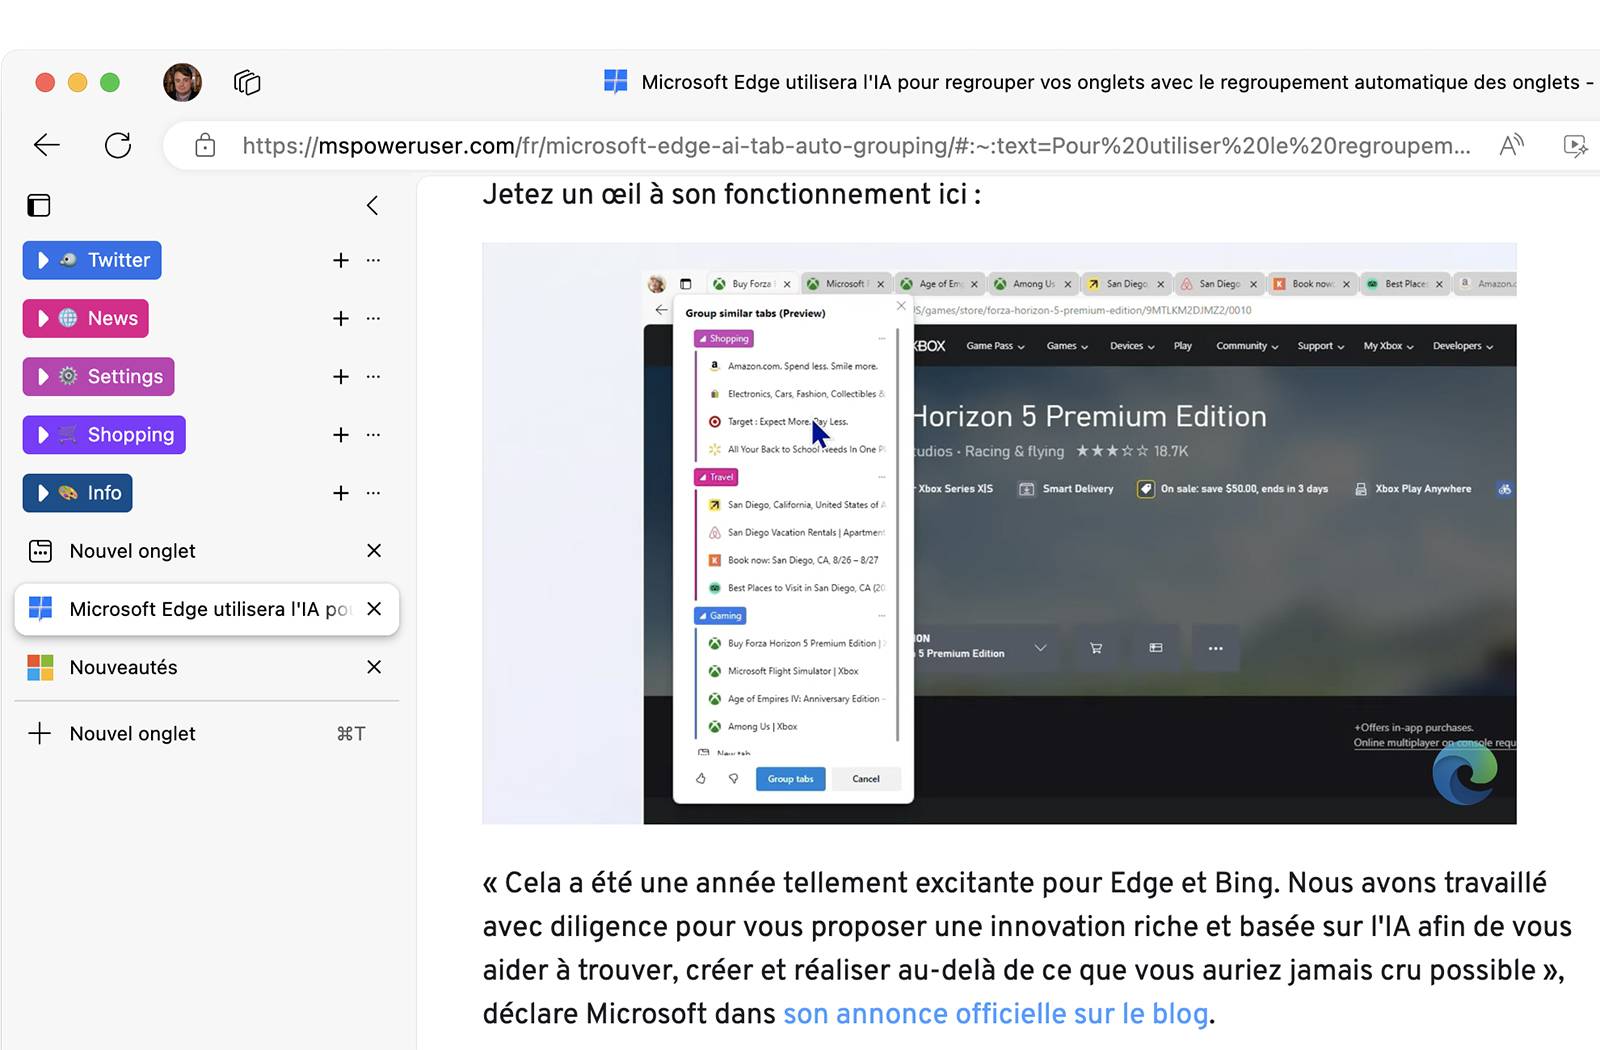Click inside the address bar

click(800, 145)
